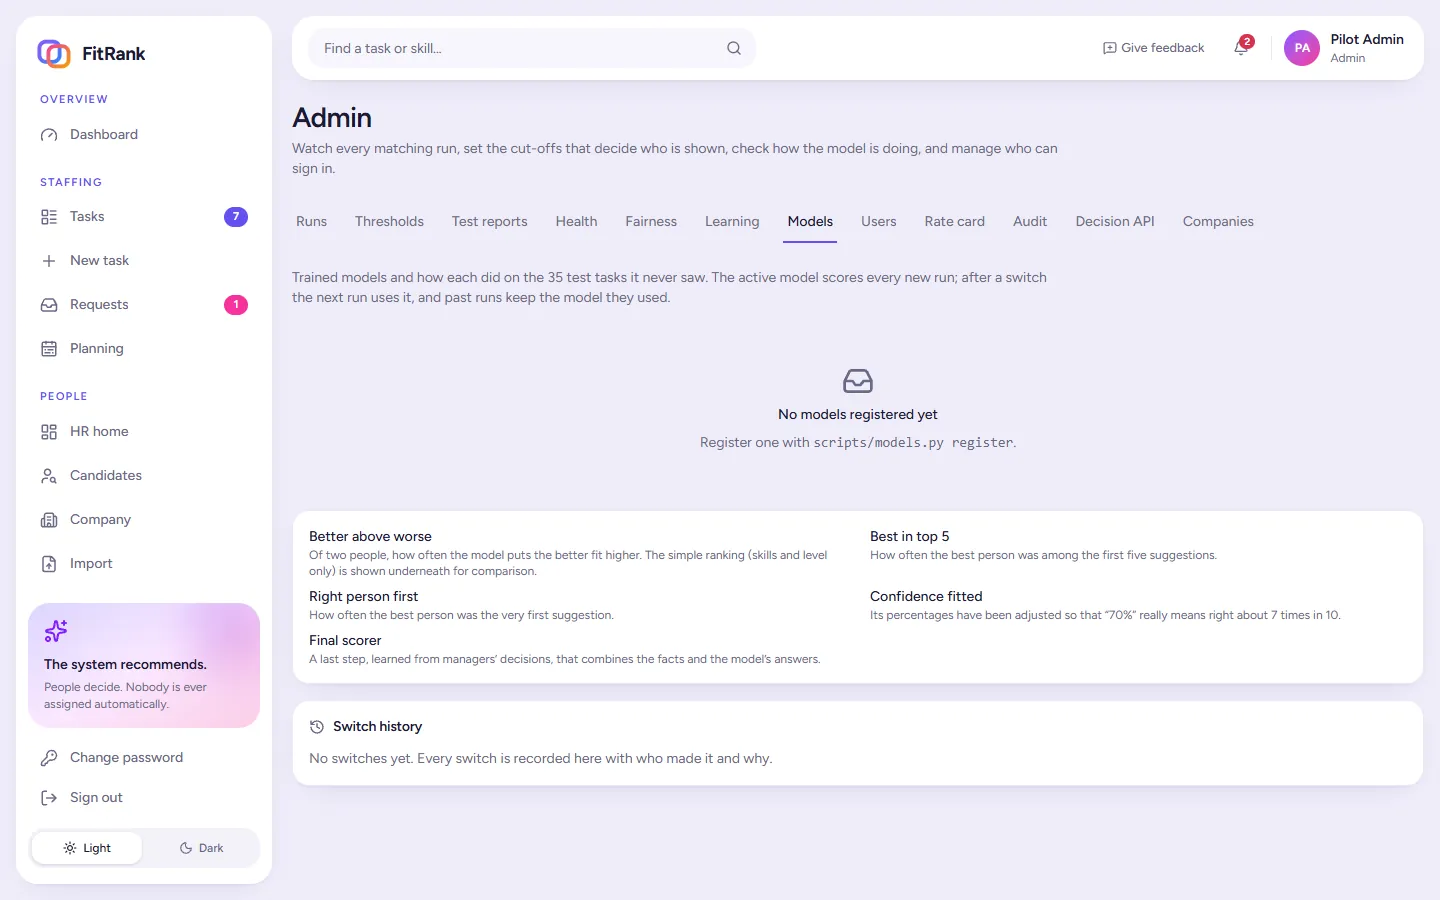This screenshot has width=1440, height=900.
Task: Open the Companies tab
Action: point(1218,222)
